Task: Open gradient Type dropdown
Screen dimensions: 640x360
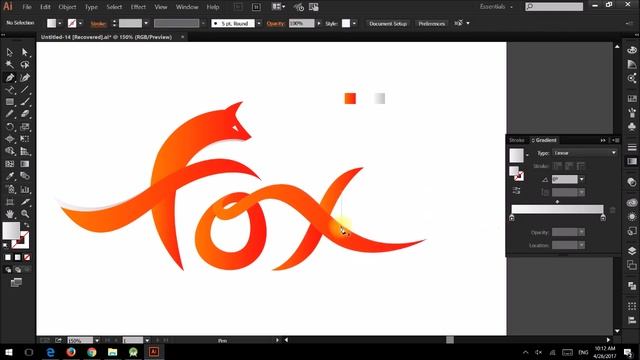Action: tap(584, 153)
